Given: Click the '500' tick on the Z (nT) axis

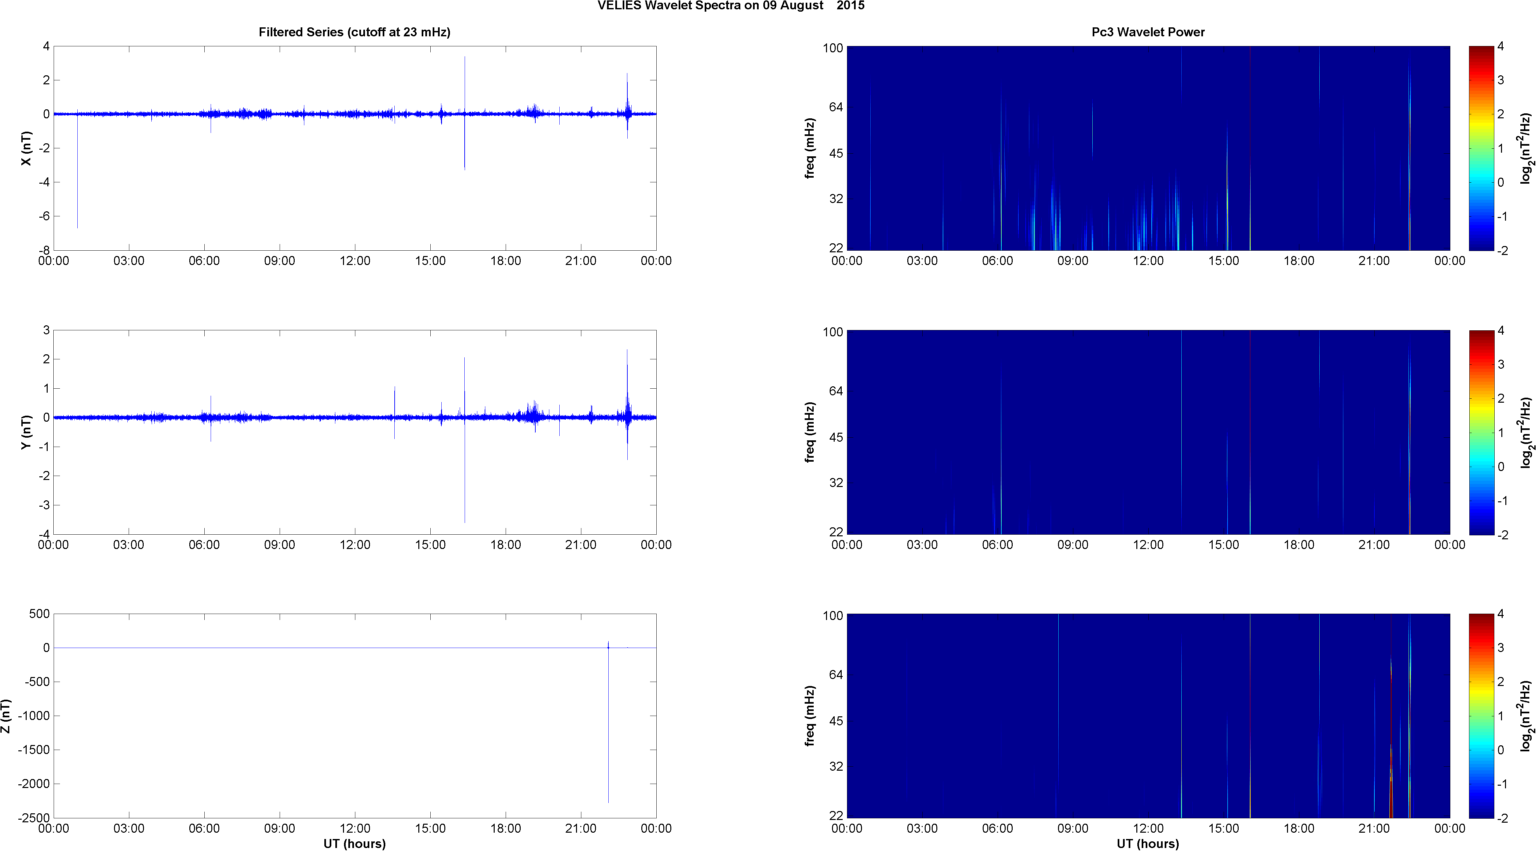Looking at the screenshot, I should pos(40,614).
